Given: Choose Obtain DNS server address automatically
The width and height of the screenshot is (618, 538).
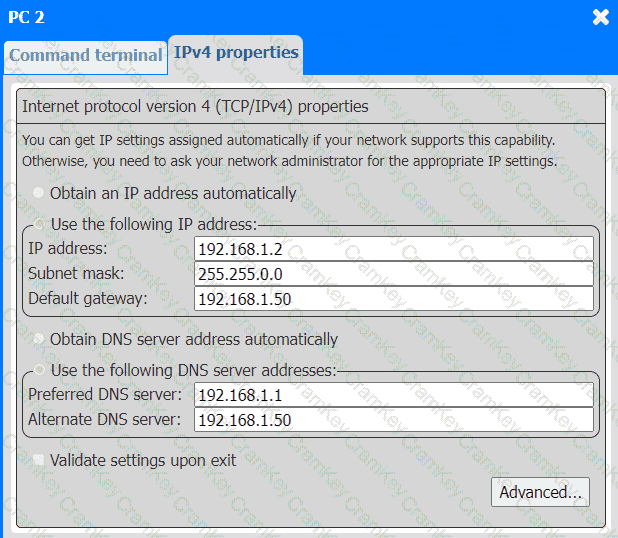Looking at the screenshot, I should click(39, 340).
